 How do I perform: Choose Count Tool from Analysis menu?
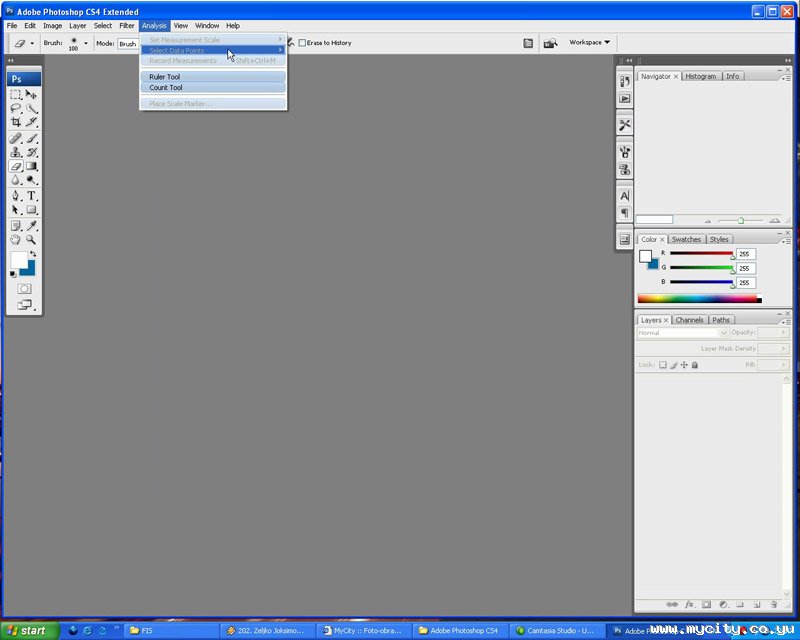point(213,87)
